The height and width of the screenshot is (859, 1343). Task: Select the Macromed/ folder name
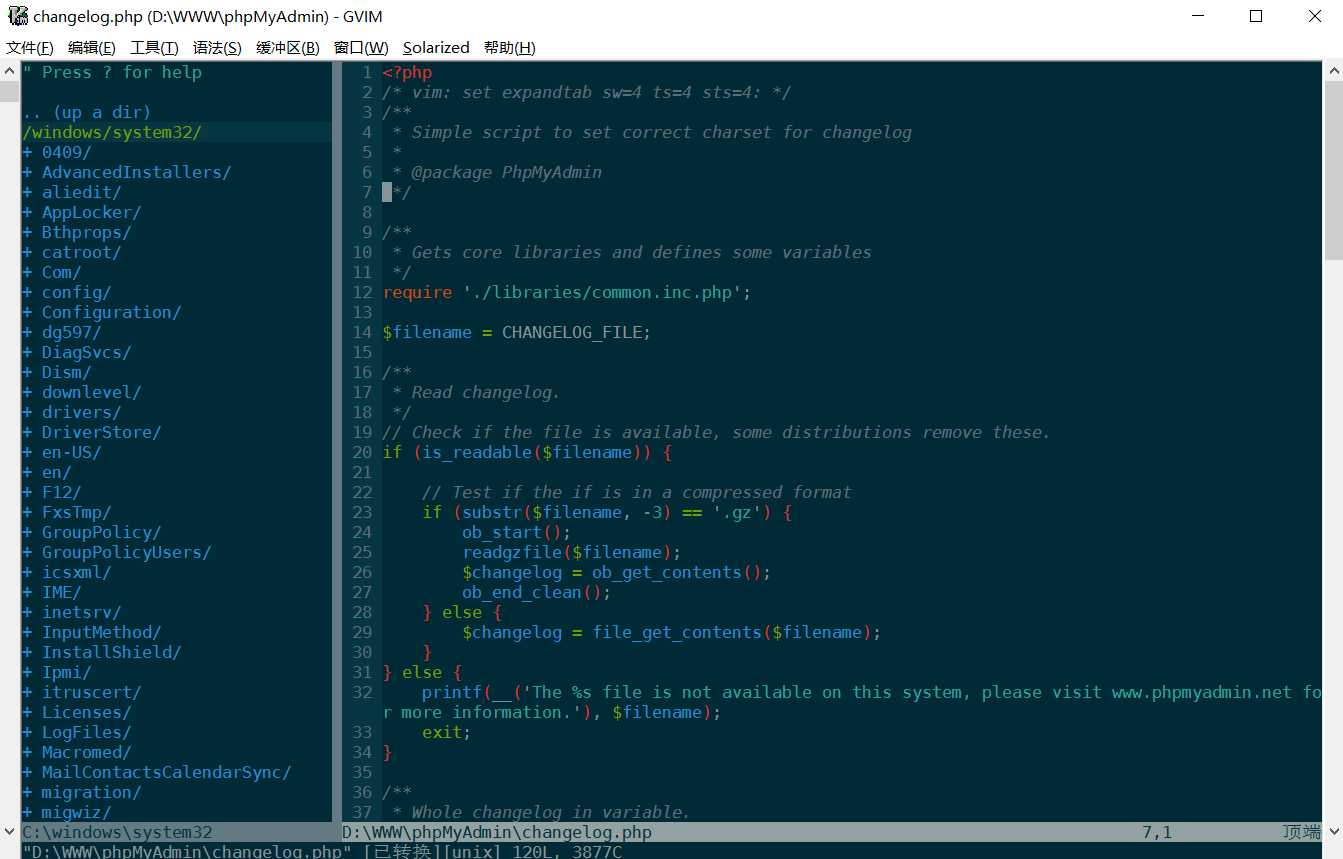click(x=86, y=752)
